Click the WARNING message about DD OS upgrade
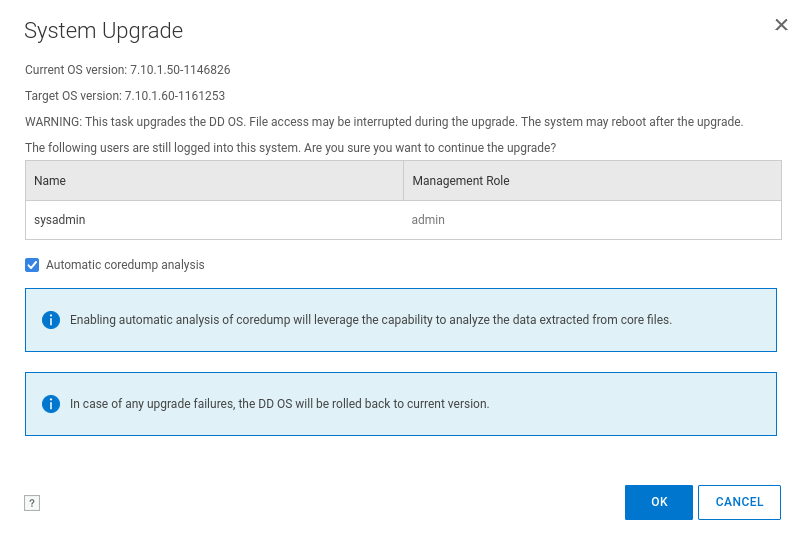 click(x=384, y=122)
